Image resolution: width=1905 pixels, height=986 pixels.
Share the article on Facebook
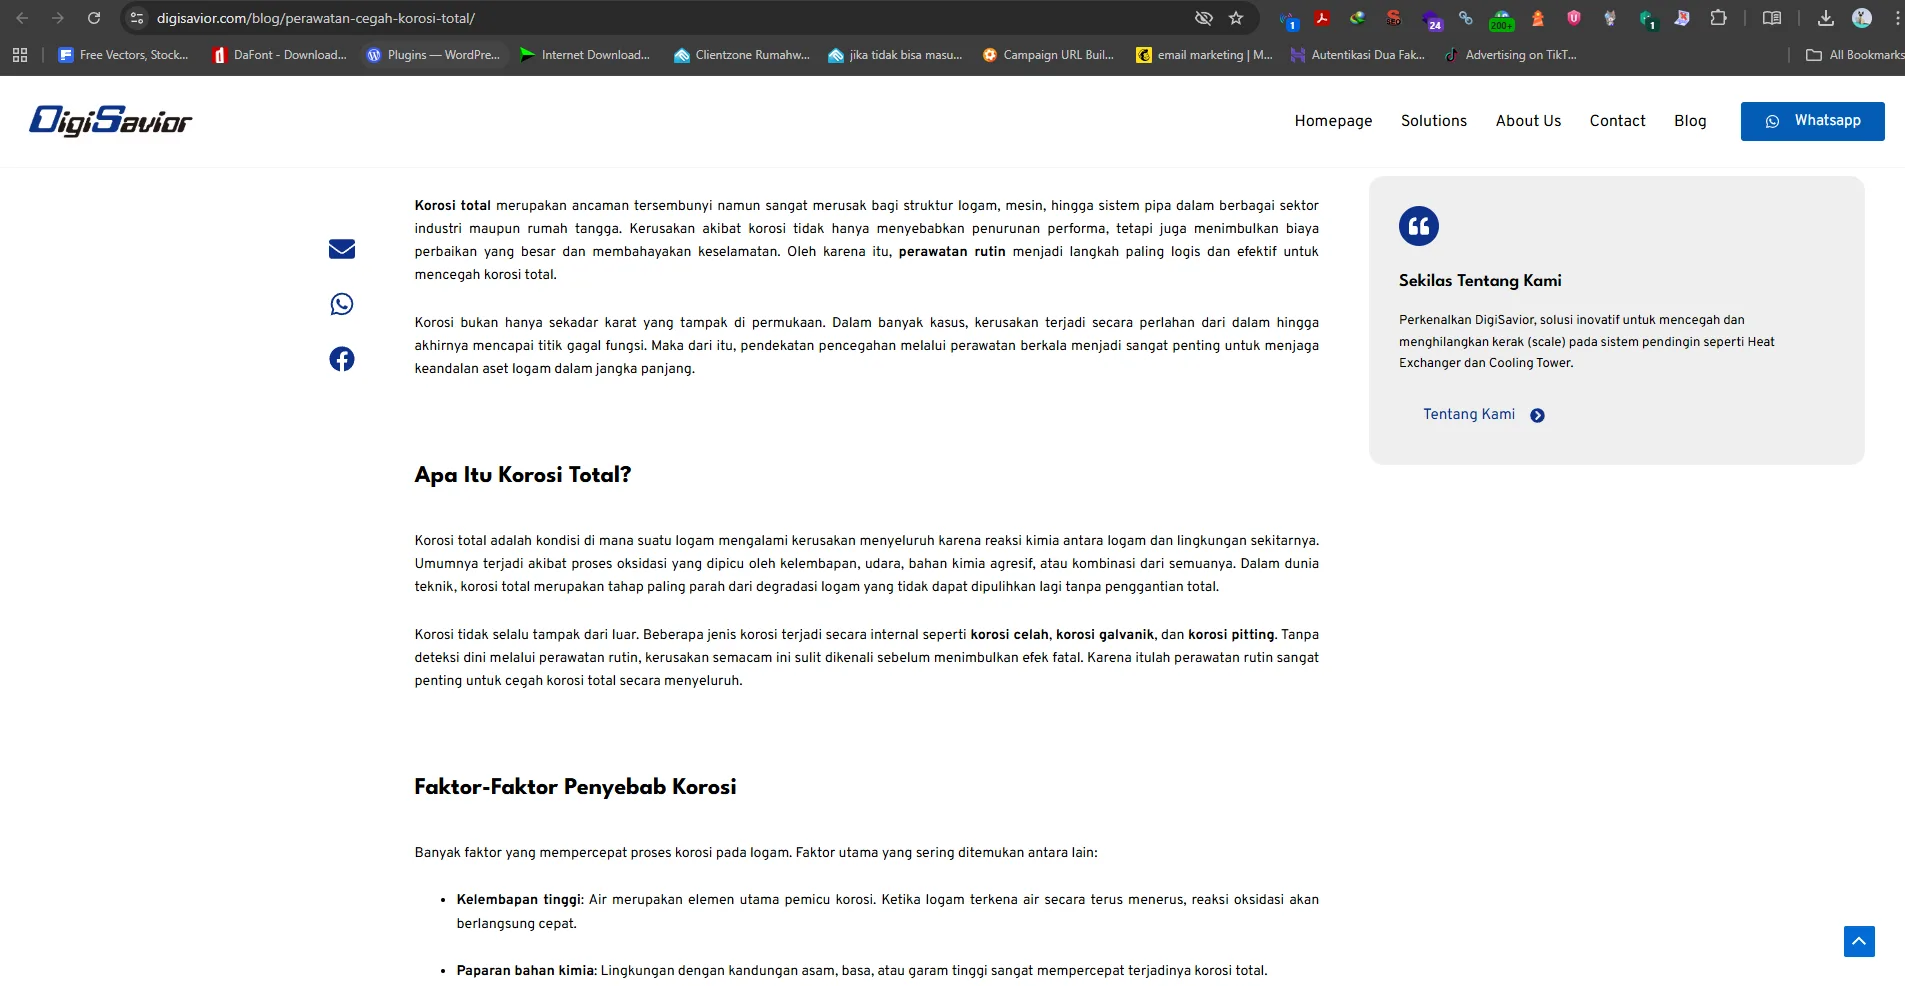click(x=341, y=358)
